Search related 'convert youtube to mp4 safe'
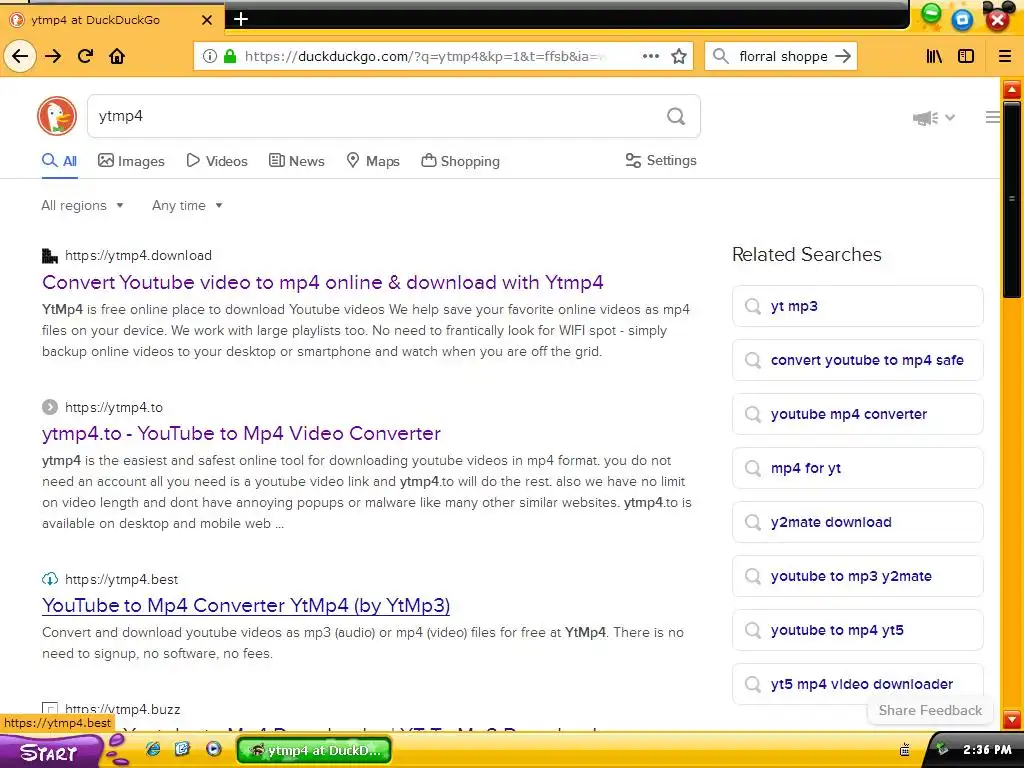The width and height of the screenshot is (1024, 768). [857, 360]
